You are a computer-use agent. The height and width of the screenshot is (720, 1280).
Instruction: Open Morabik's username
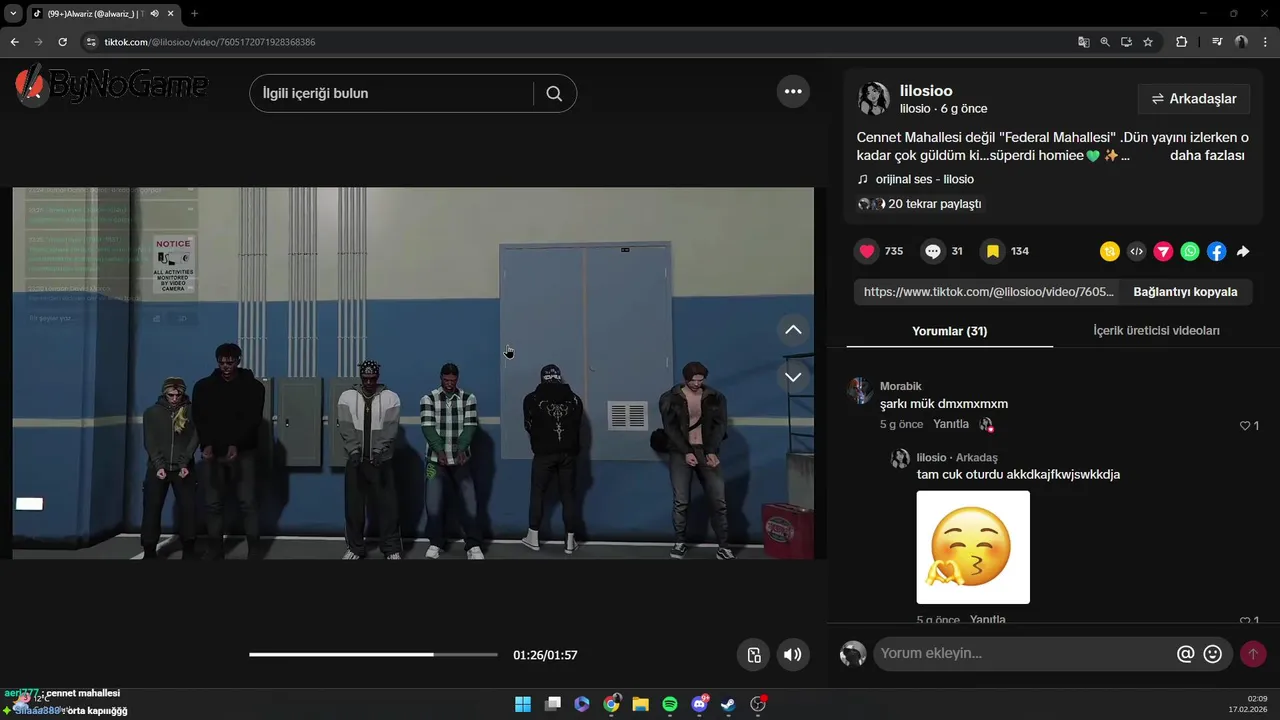click(900, 386)
